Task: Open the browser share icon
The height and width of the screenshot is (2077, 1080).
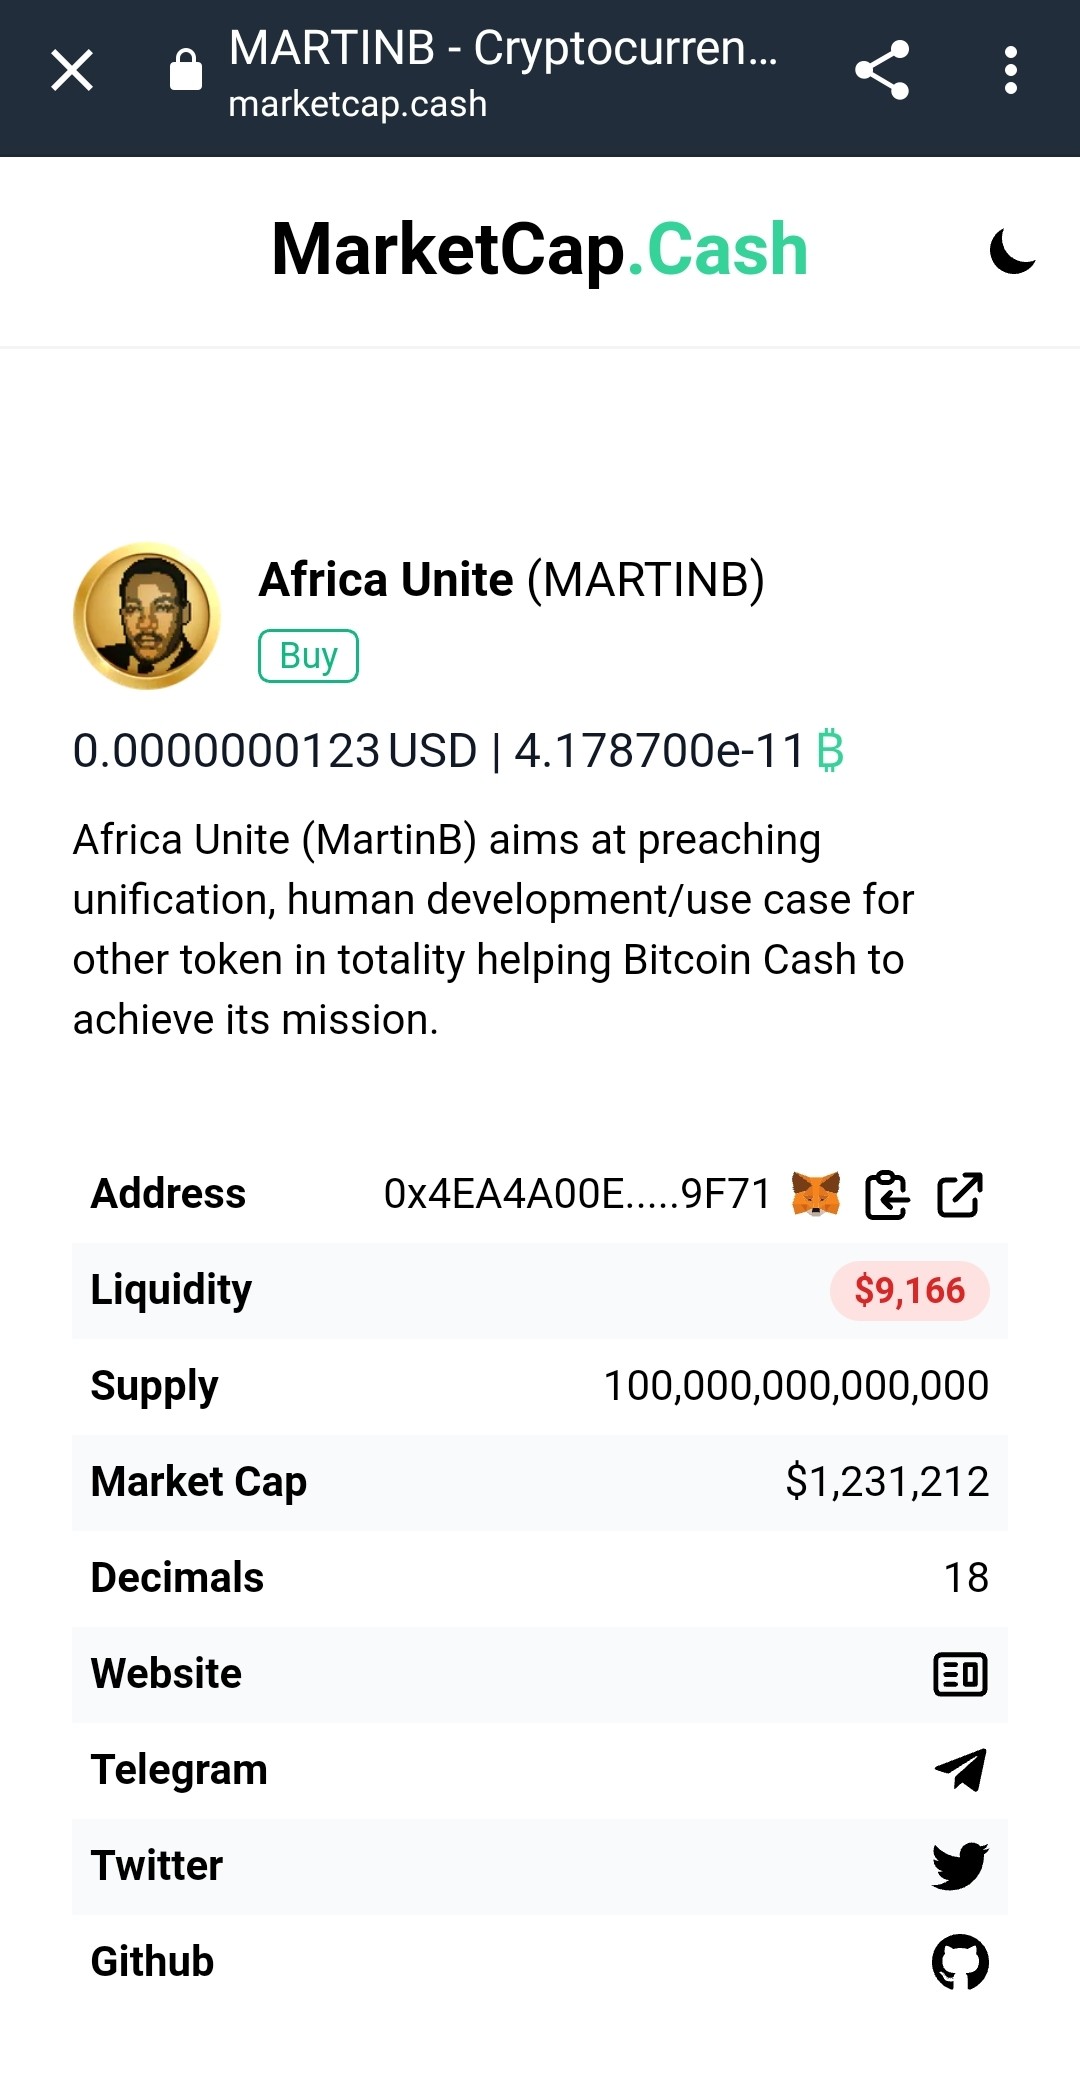Action: click(x=882, y=70)
